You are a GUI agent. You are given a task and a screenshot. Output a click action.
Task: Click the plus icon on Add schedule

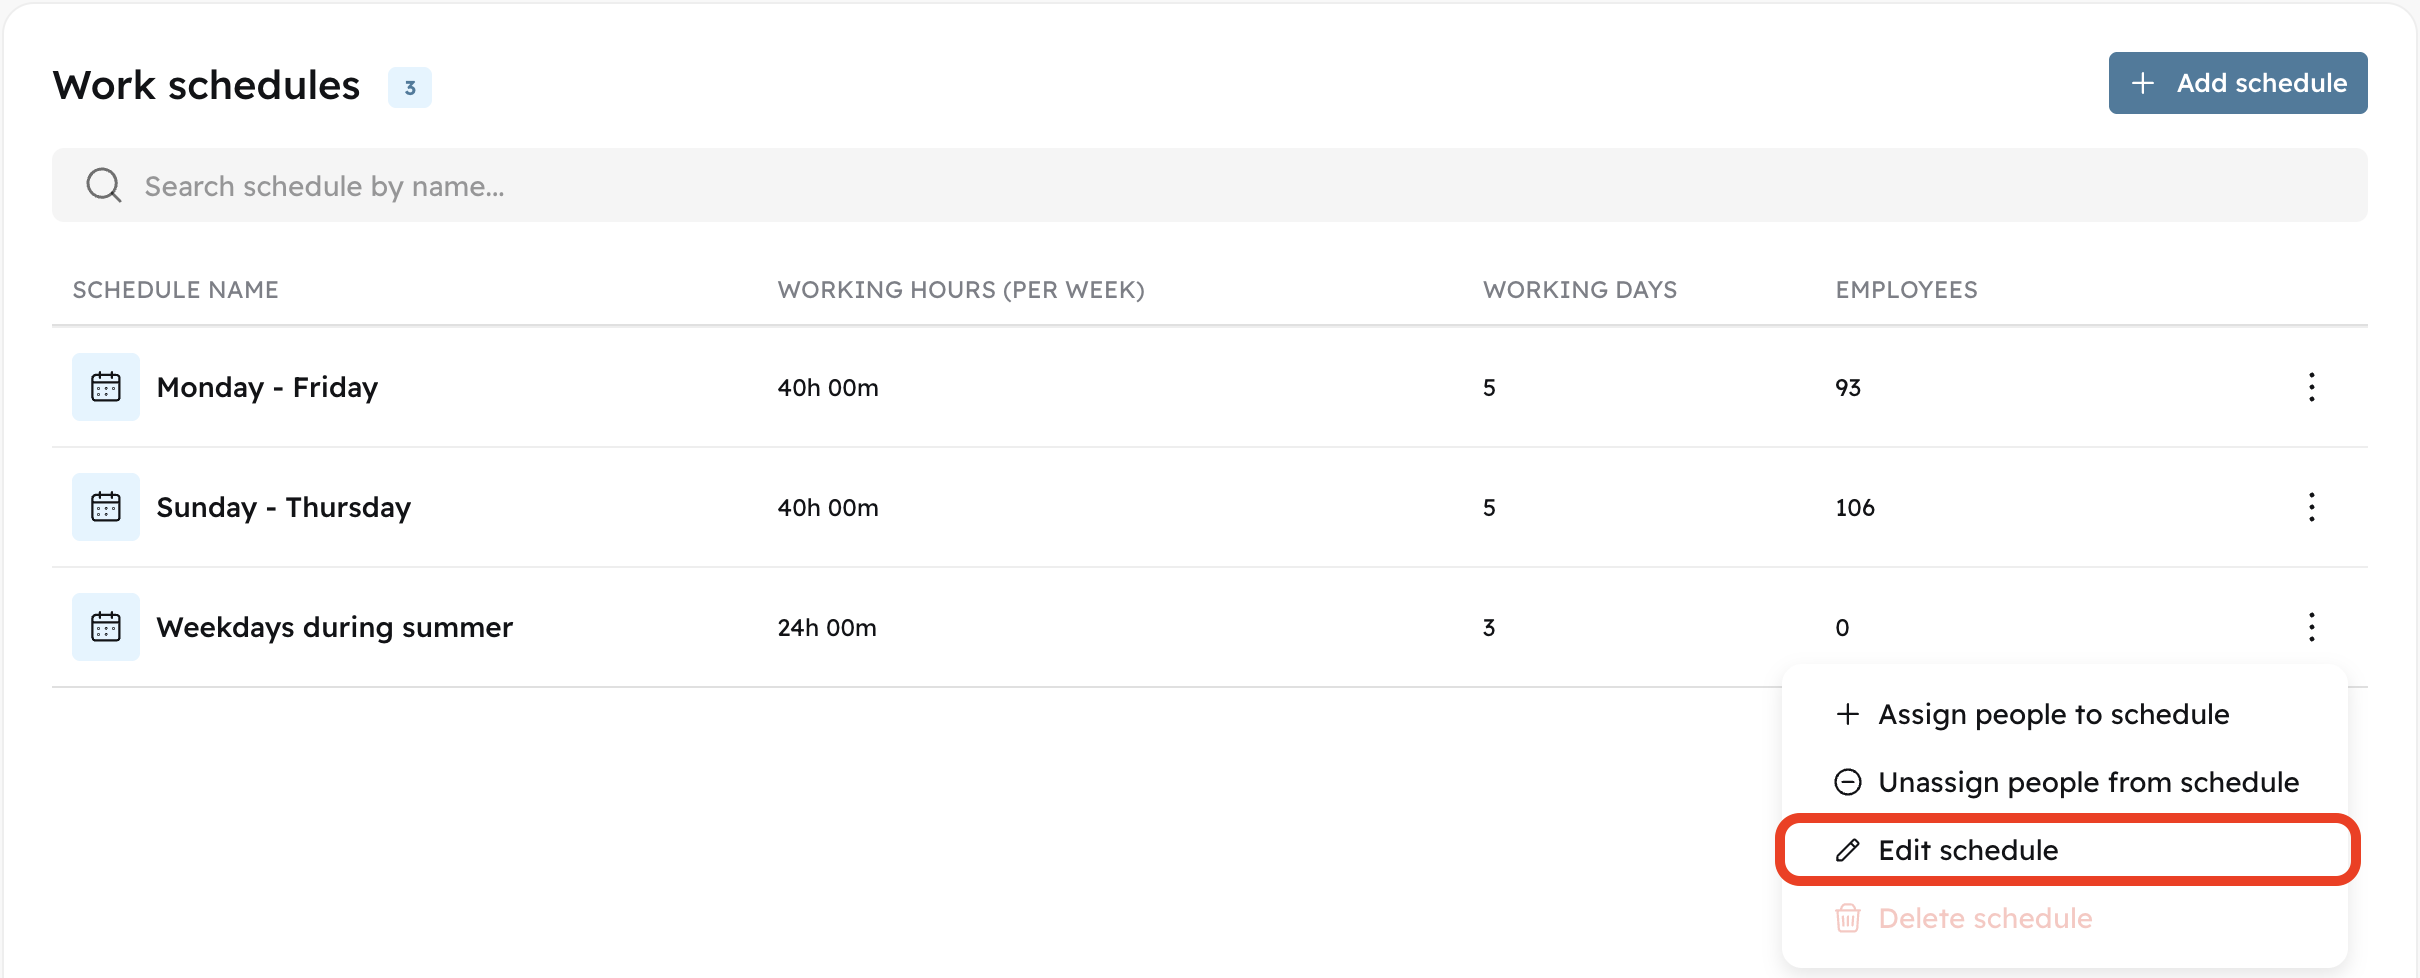pyautogui.click(x=2143, y=83)
